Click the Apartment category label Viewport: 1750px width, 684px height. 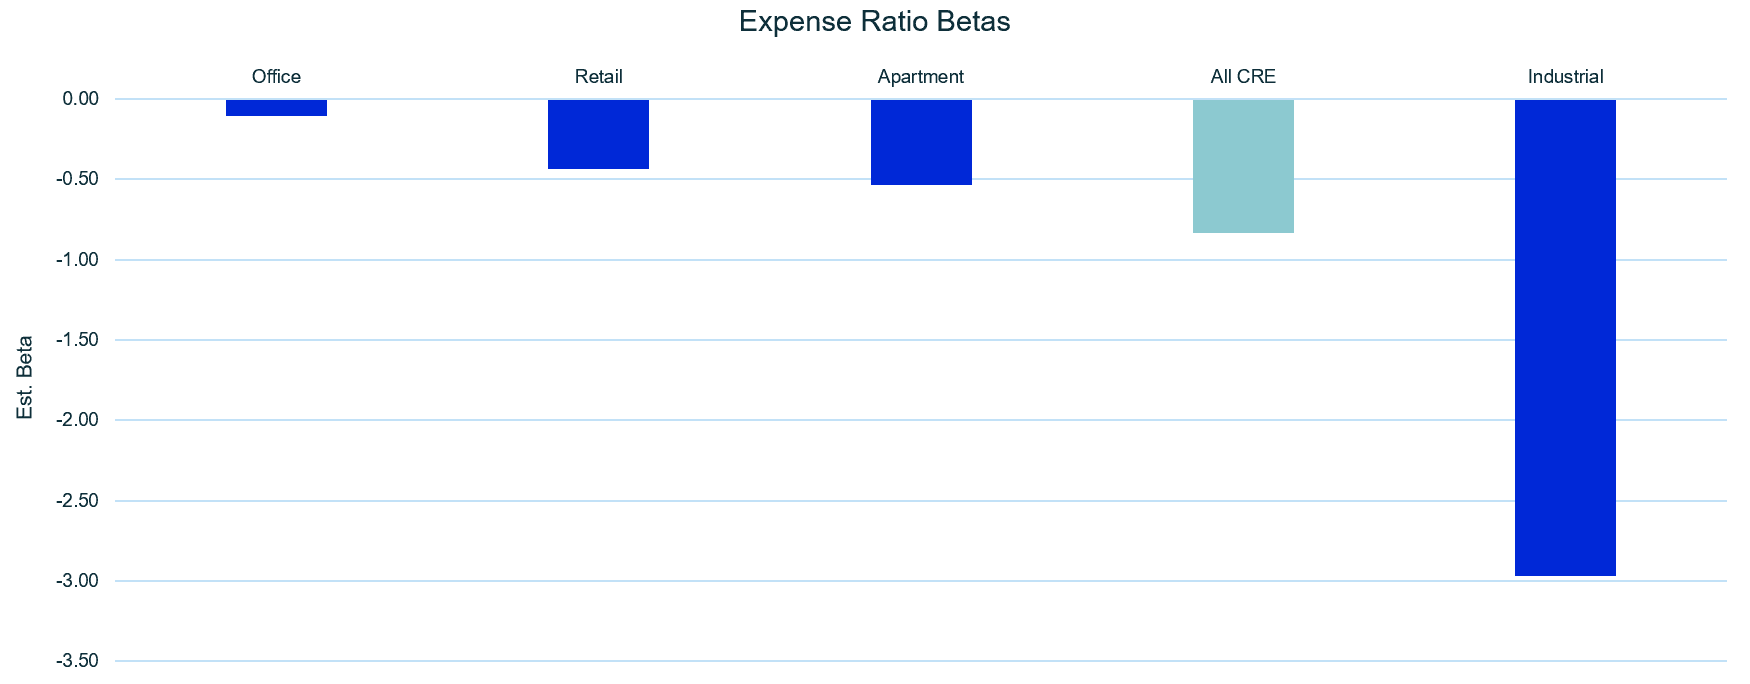[x=920, y=77]
